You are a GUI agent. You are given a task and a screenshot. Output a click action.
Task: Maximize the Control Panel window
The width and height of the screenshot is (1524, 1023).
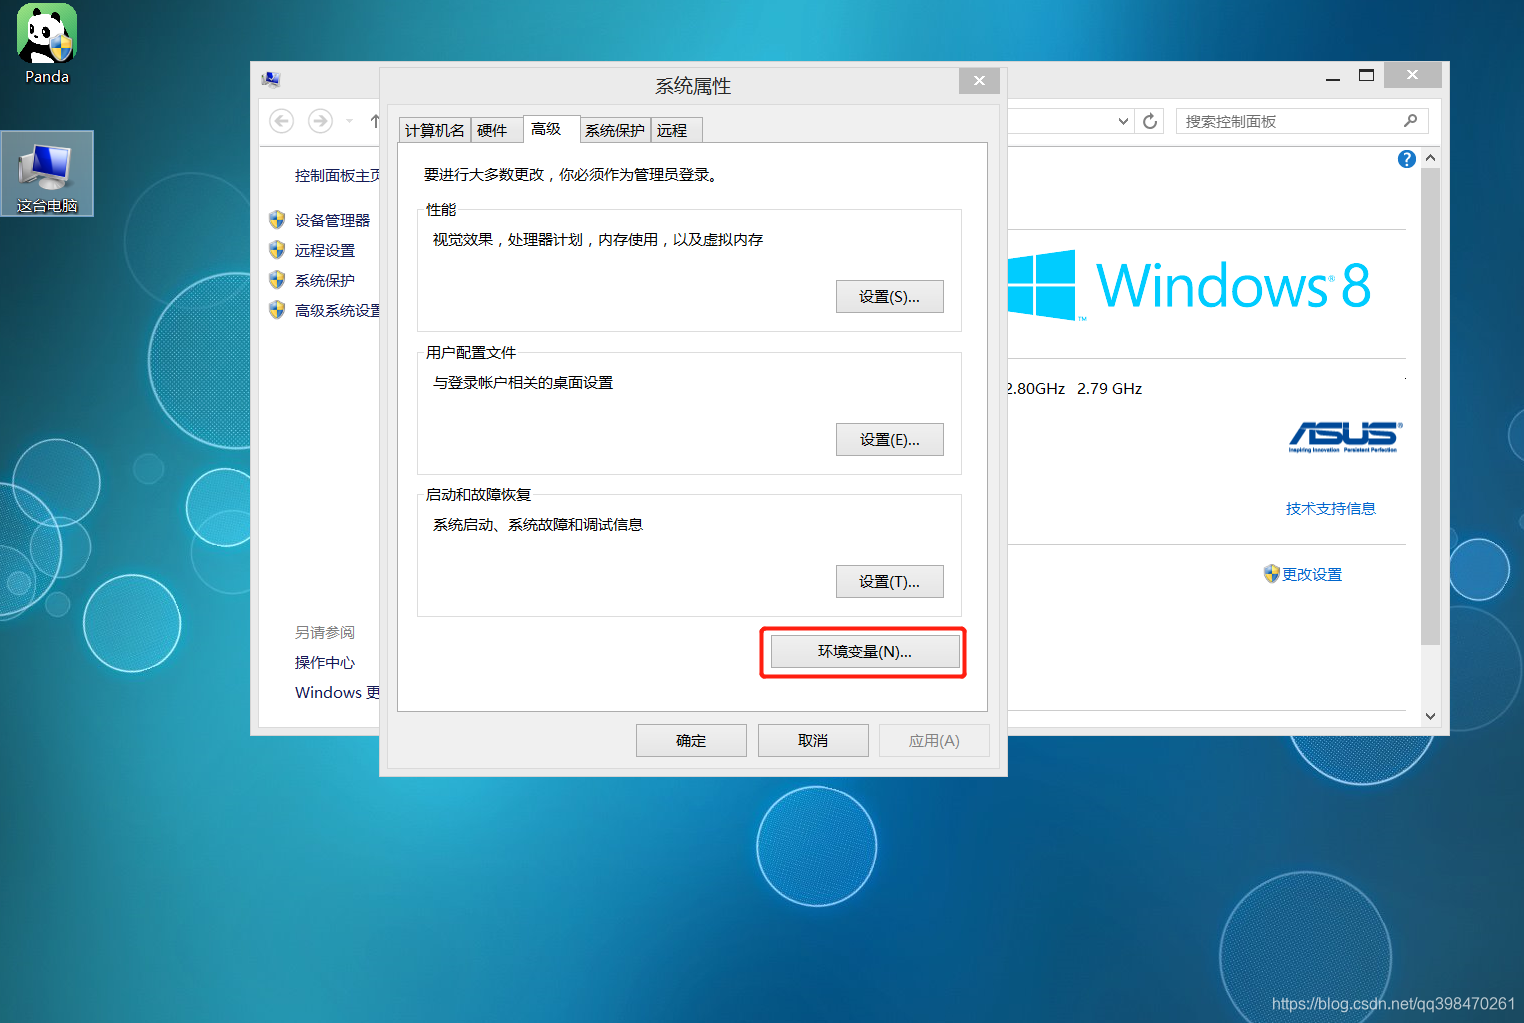point(1366,76)
